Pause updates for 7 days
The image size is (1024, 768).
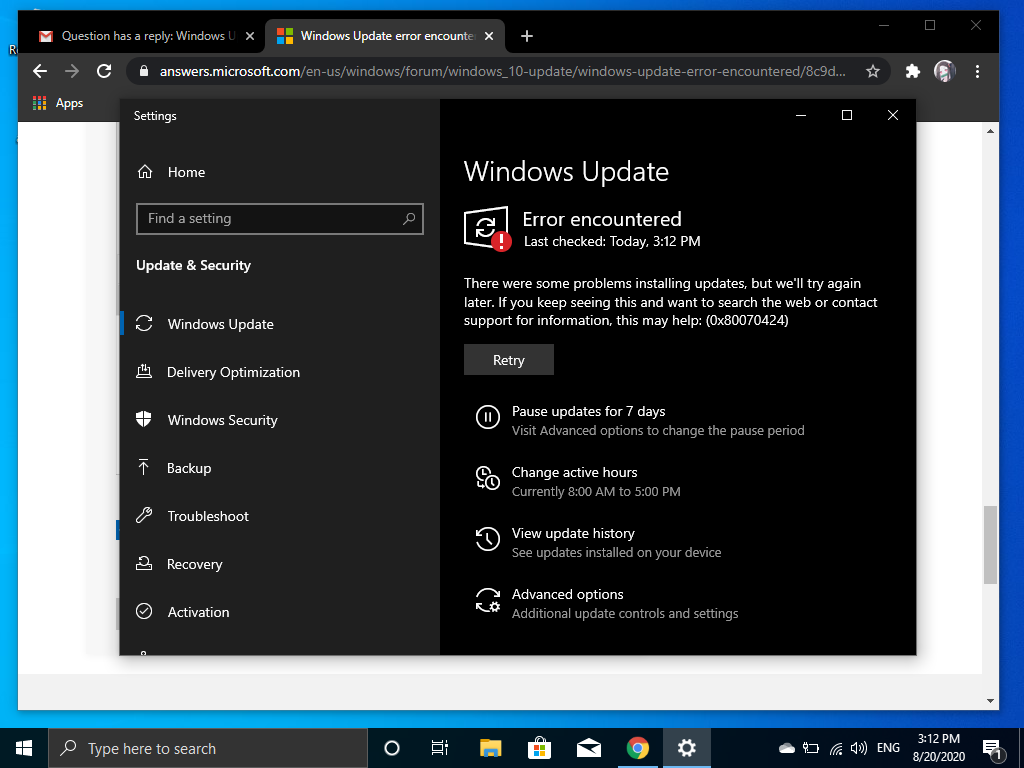click(588, 412)
